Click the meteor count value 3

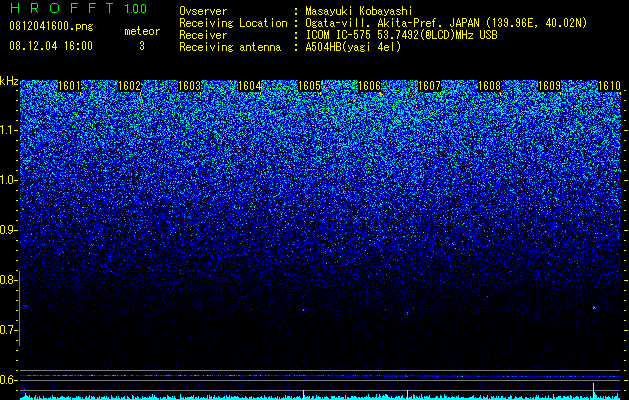click(142, 46)
